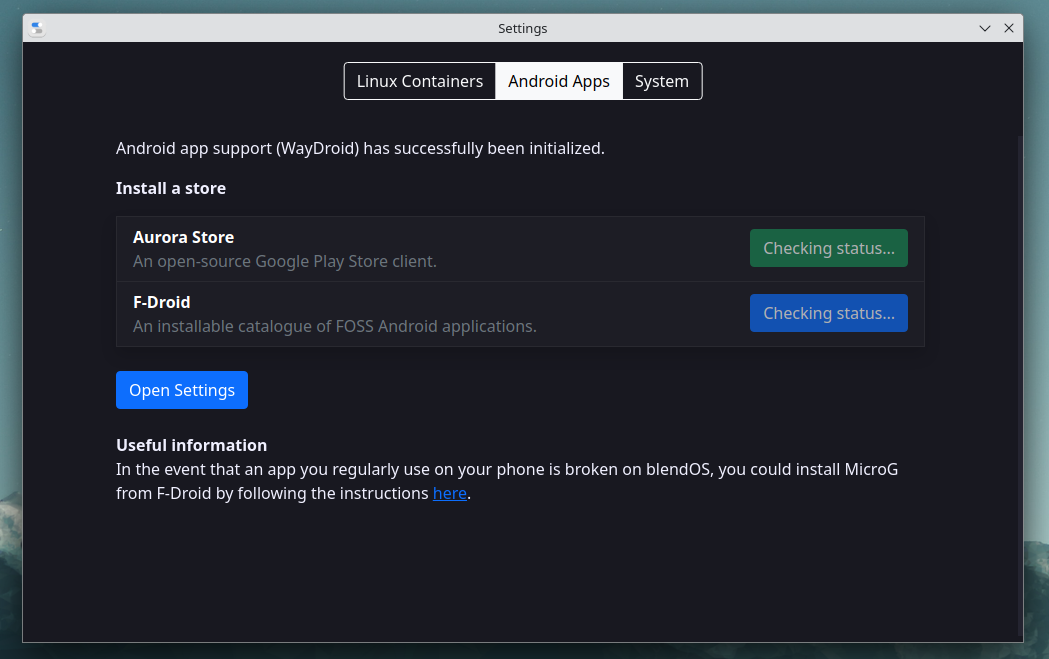Click the 'Useful information' heading

tap(191, 446)
